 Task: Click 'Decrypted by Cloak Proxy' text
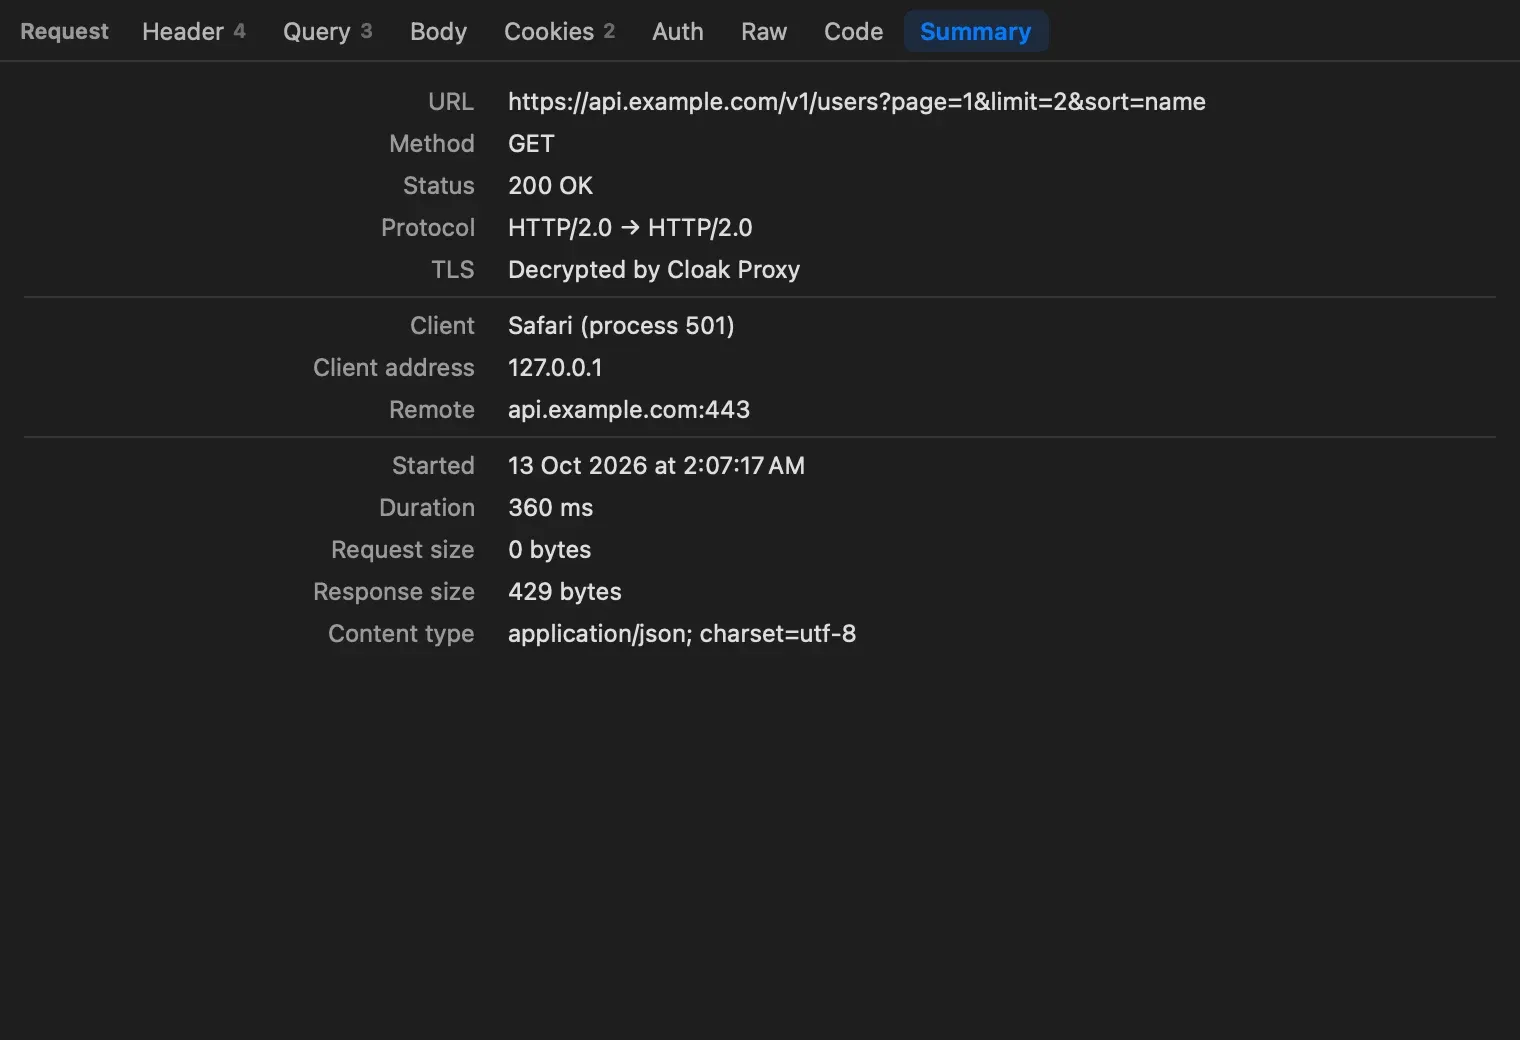click(x=654, y=270)
